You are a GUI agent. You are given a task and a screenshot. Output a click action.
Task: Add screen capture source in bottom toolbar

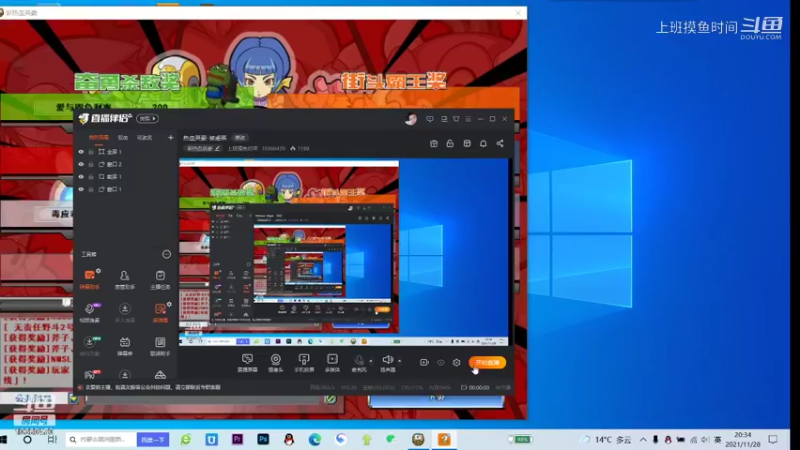(247, 363)
